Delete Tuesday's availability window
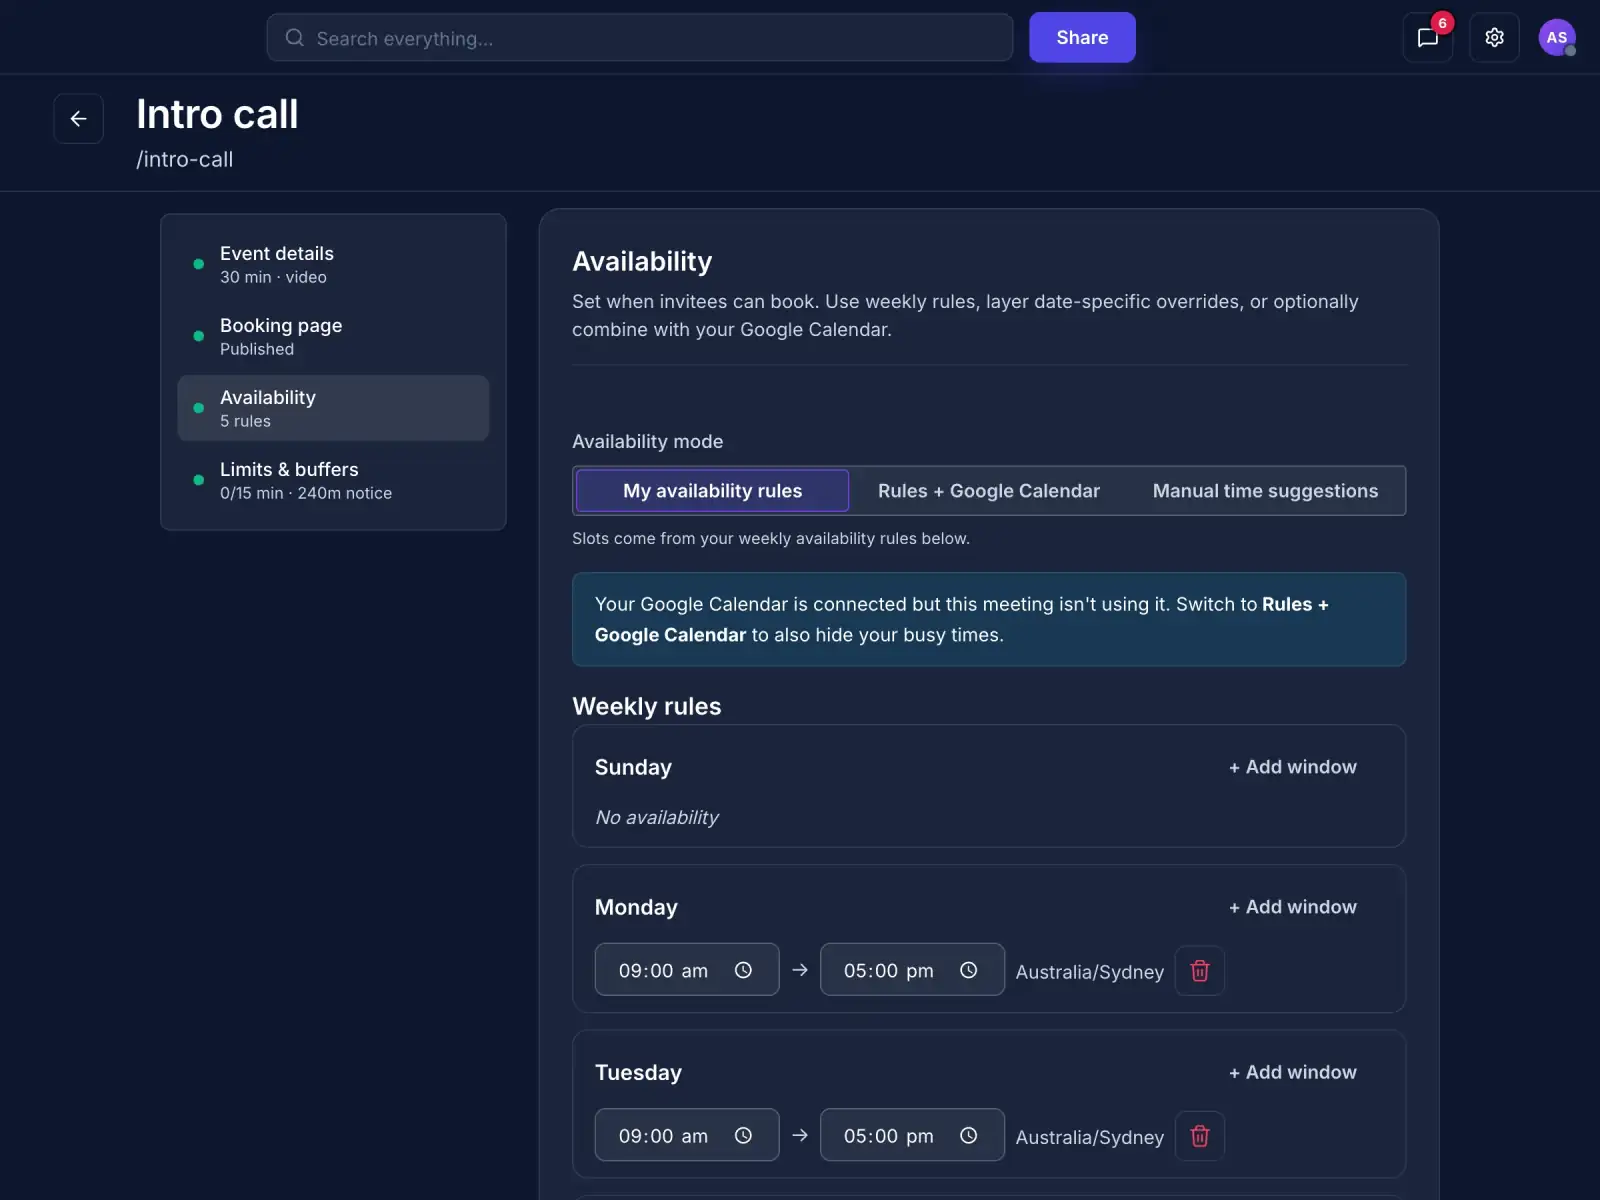Viewport: 1600px width, 1200px height. pyautogui.click(x=1200, y=1136)
